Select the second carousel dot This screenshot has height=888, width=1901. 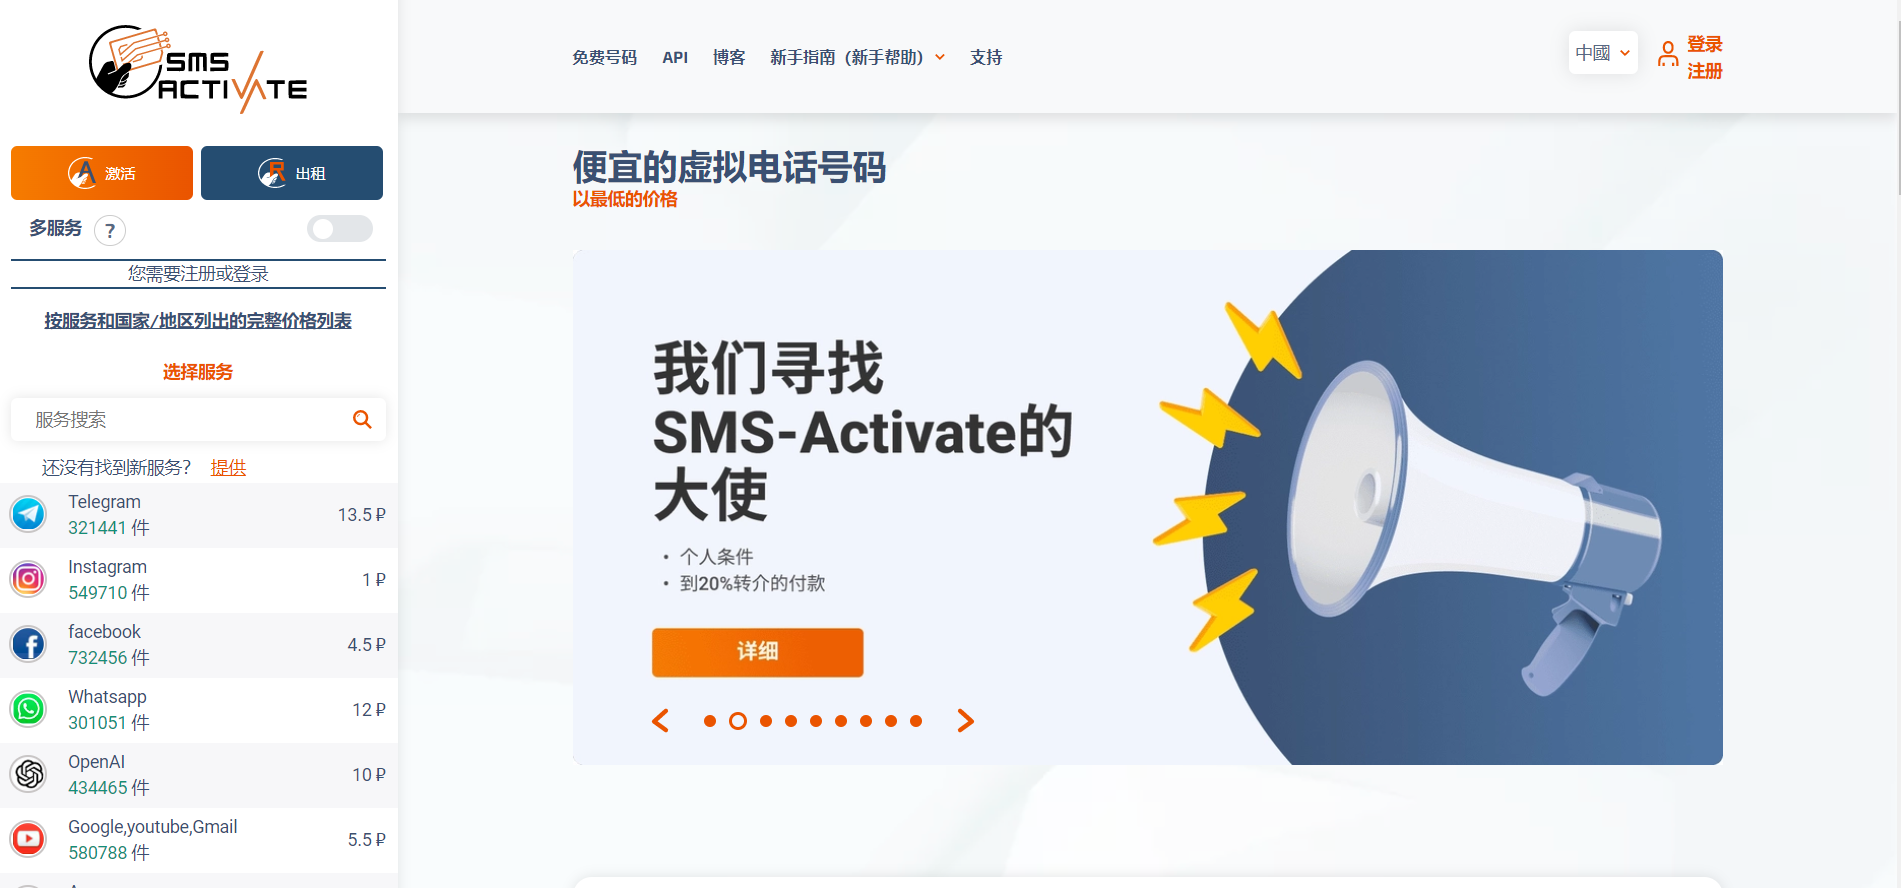click(x=738, y=721)
